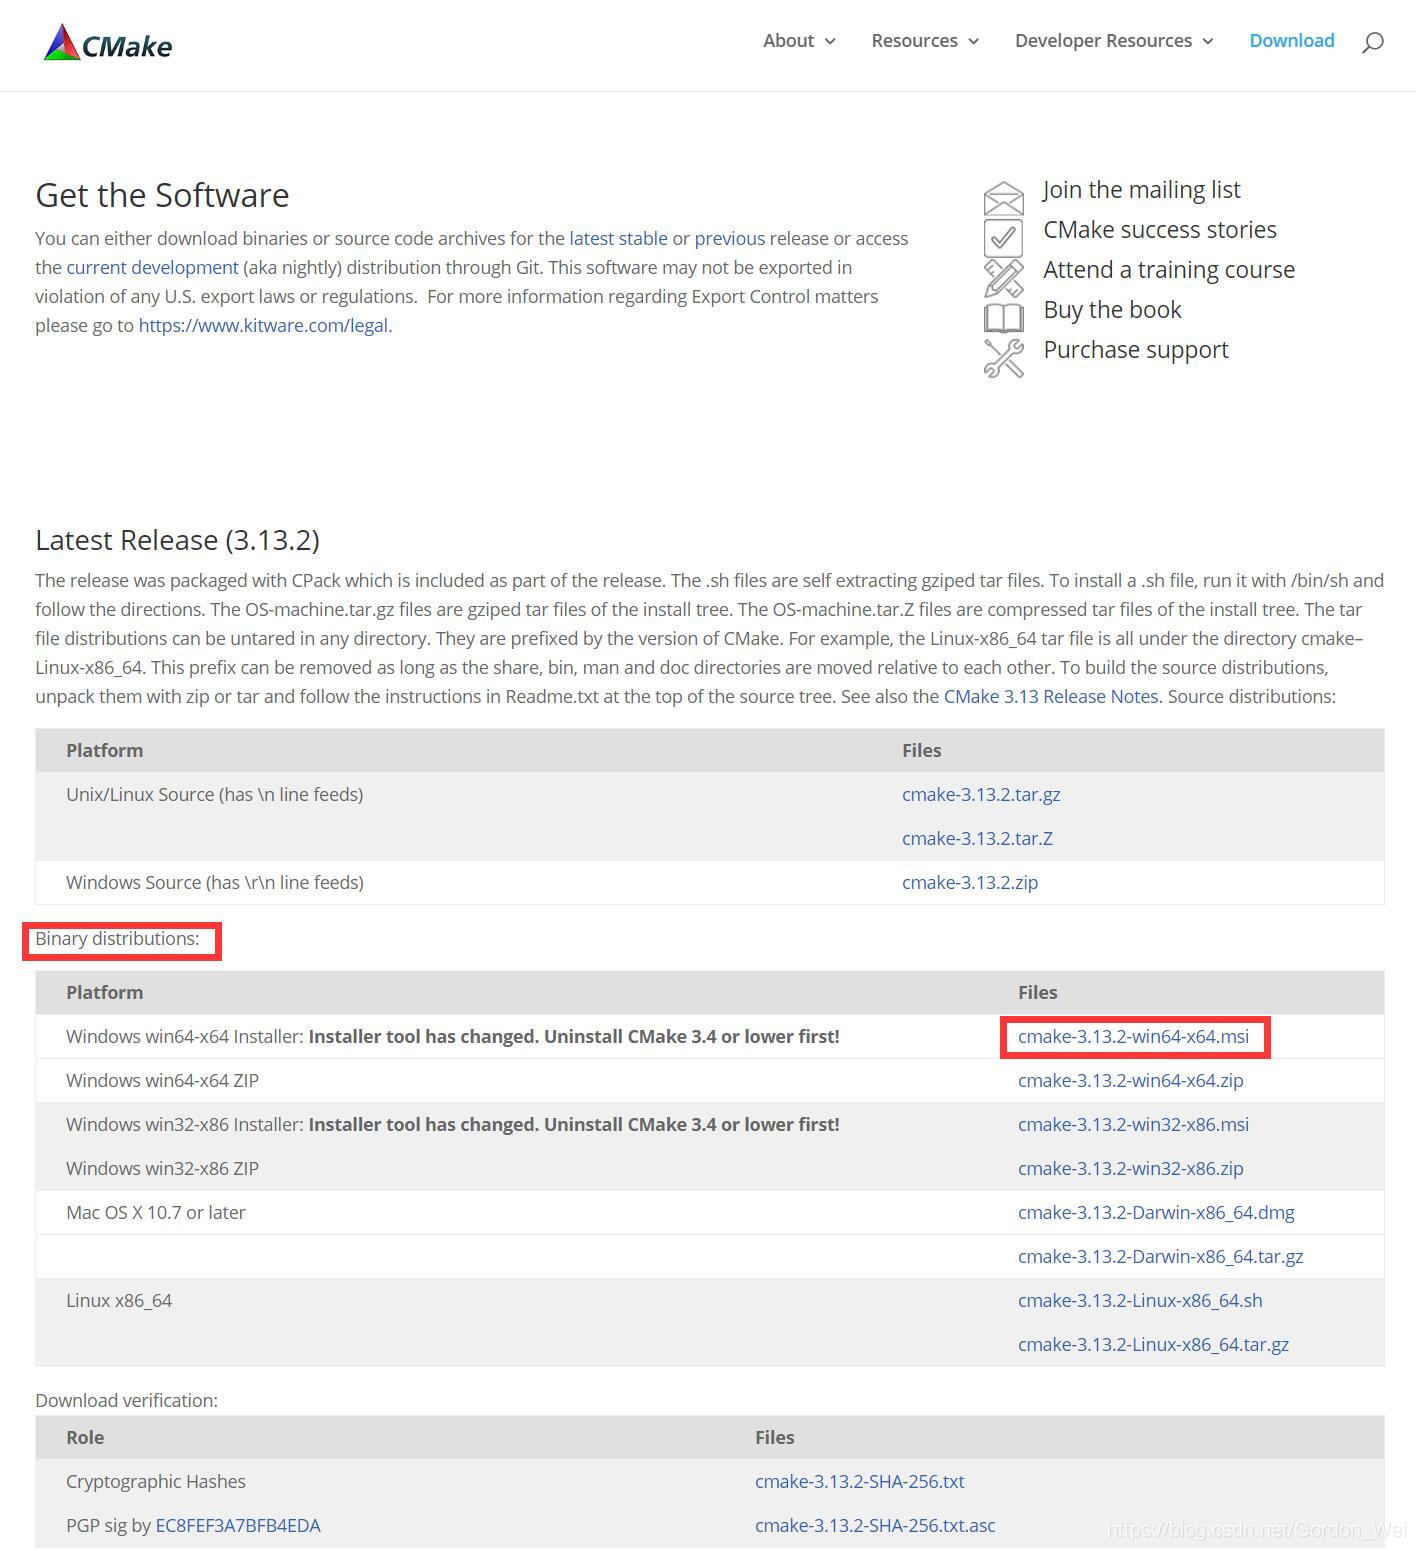Open the Resources menu item
The width and height of the screenshot is (1416, 1551).
coord(914,41)
